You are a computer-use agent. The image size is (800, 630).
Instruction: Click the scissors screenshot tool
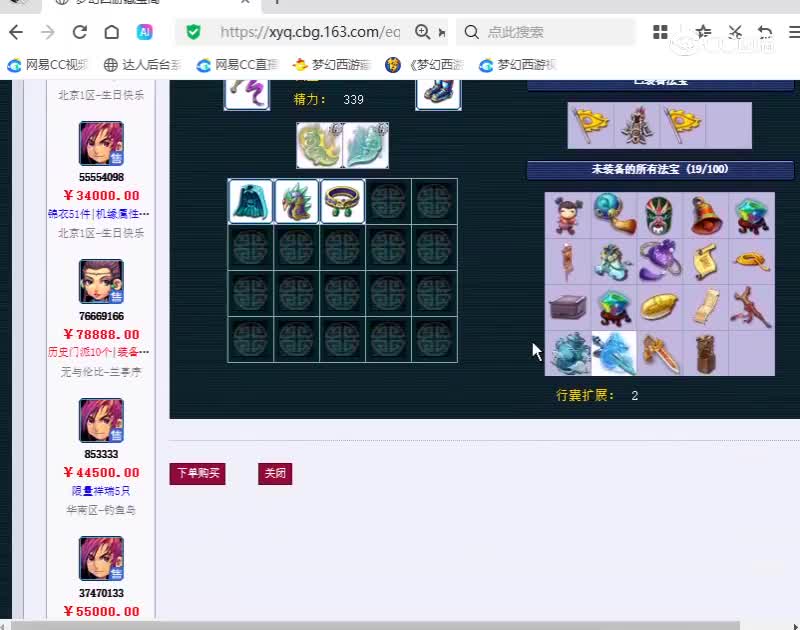coord(735,32)
